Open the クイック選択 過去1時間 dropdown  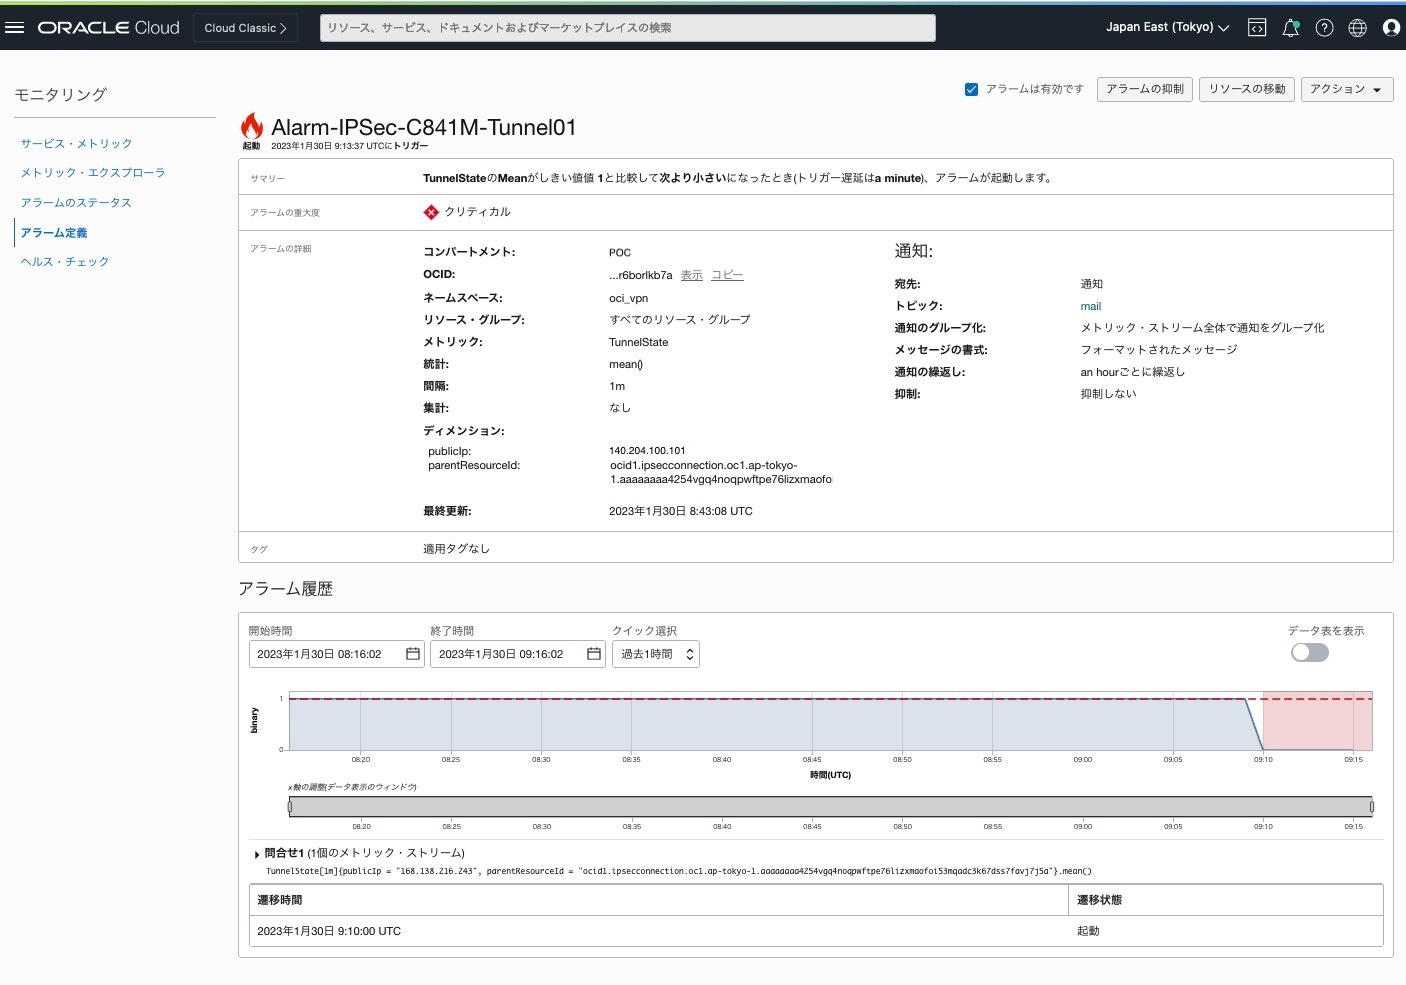coord(655,654)
